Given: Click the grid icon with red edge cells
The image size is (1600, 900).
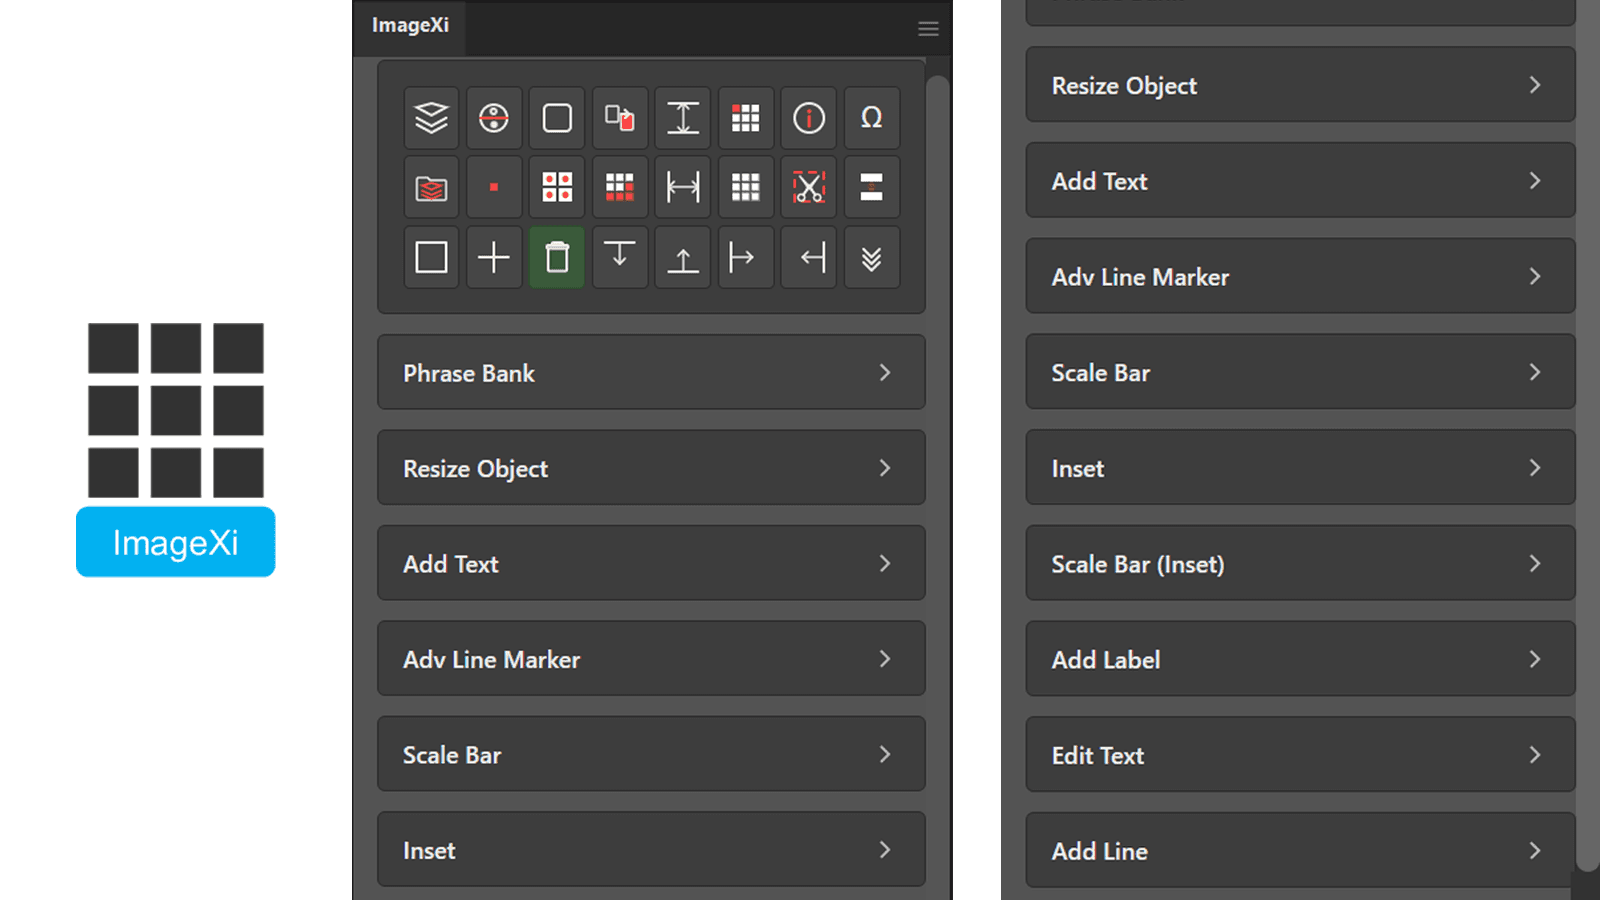Looking at the screenshot, I should [620, 187].
